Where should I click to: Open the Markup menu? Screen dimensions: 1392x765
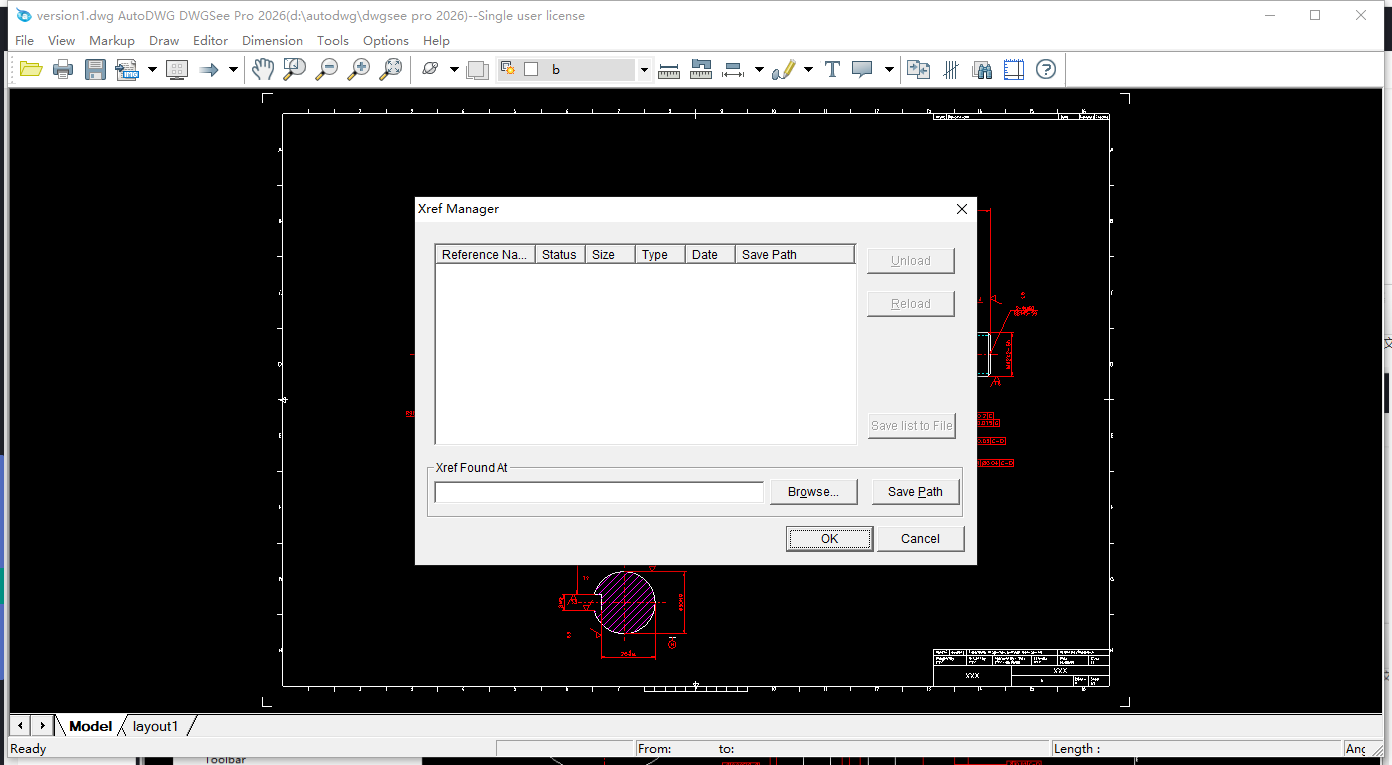tap(112, 41)
